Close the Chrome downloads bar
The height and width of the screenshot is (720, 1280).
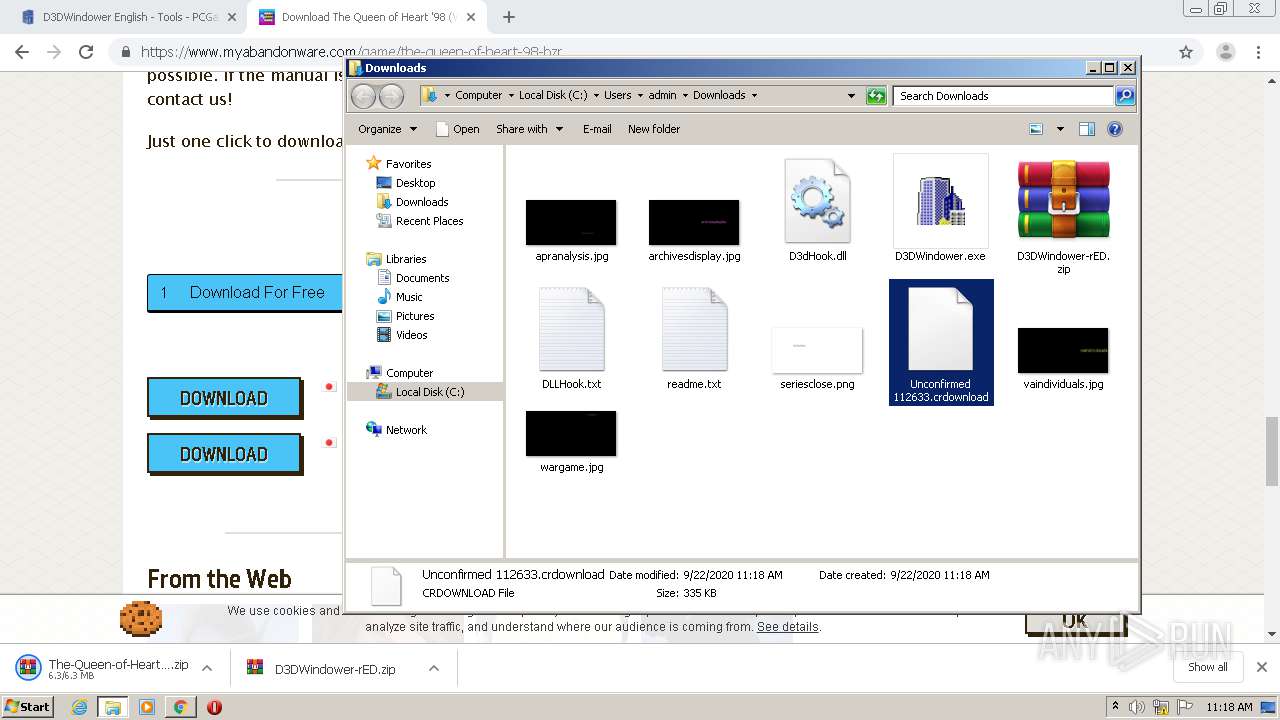point(1262,667)
